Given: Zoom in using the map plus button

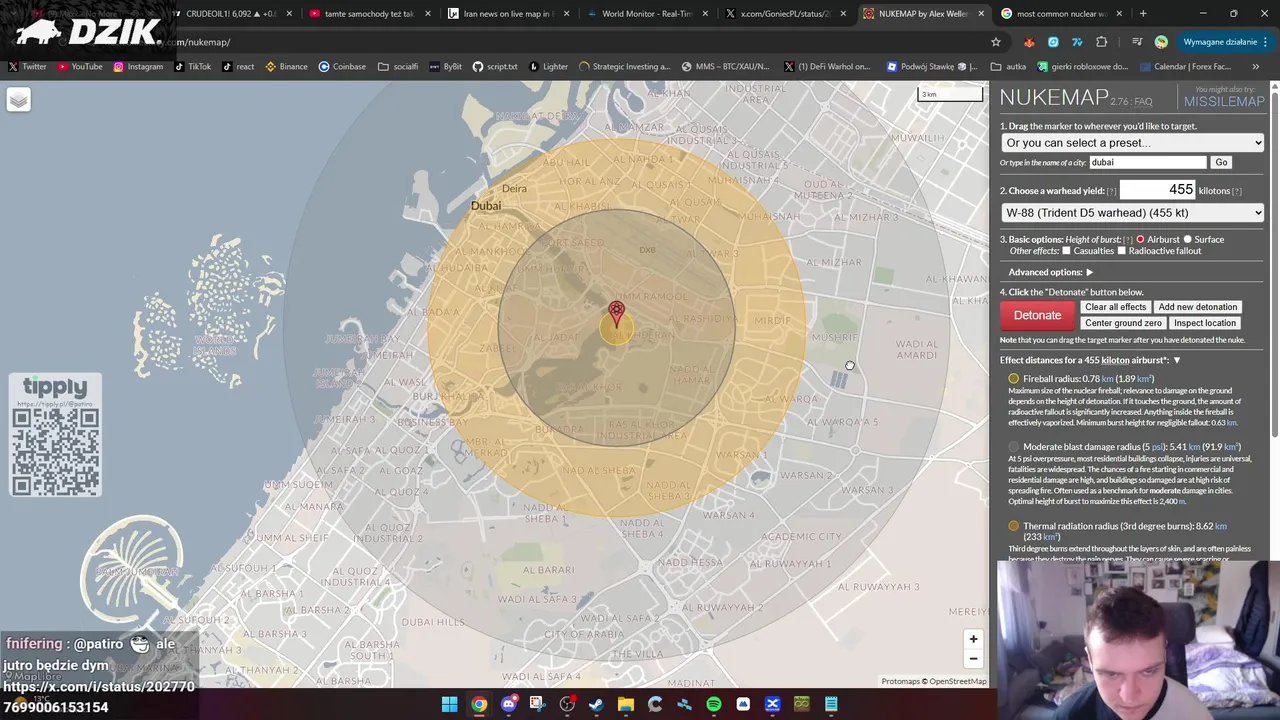Looking at the screenshot, I should (973, 639).
